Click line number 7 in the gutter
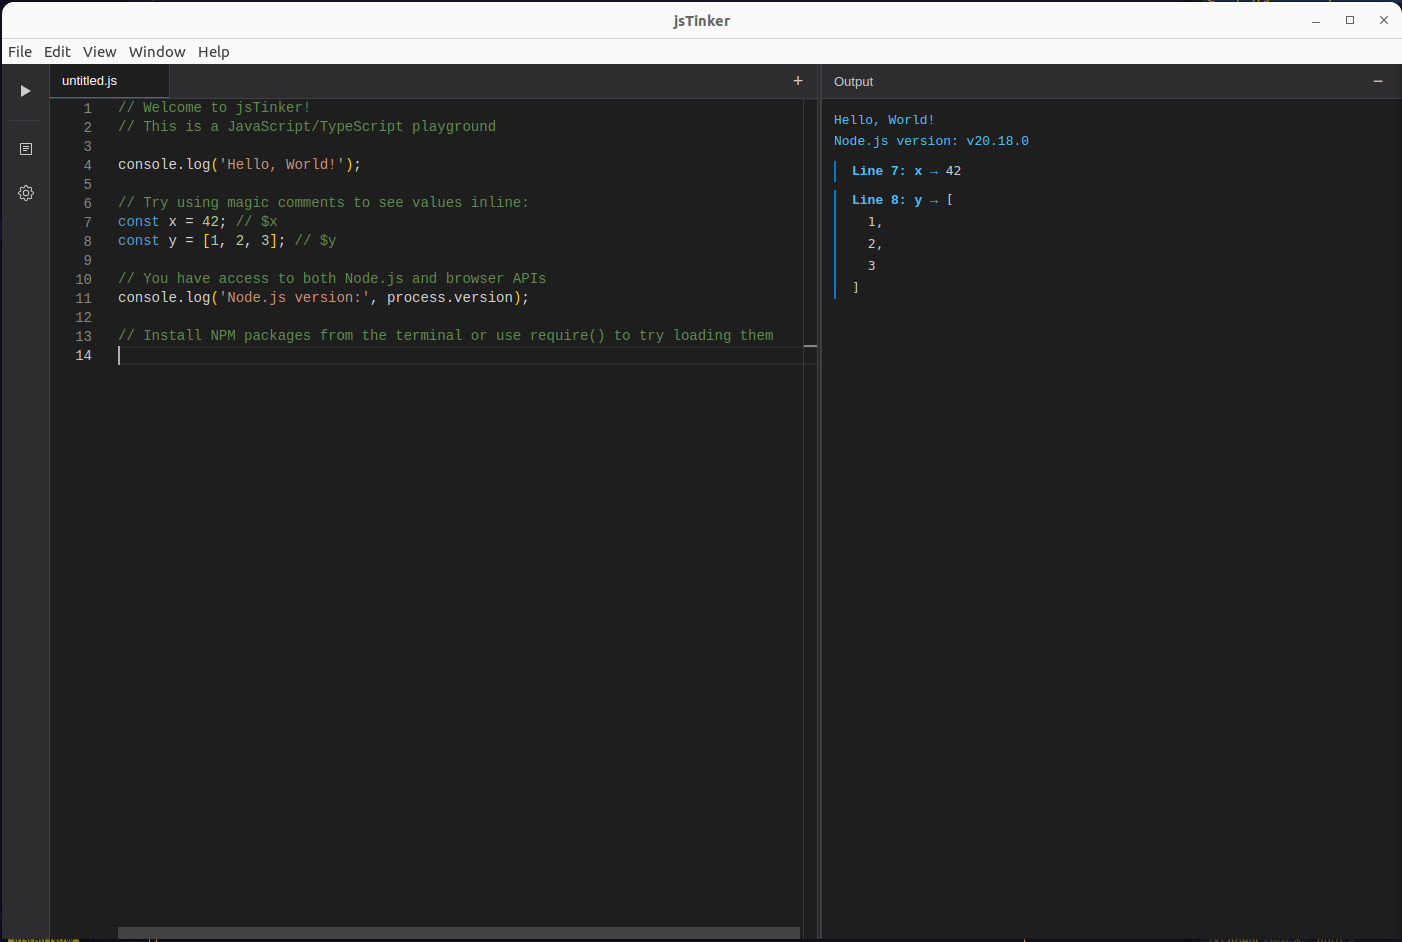 [88, 222]
